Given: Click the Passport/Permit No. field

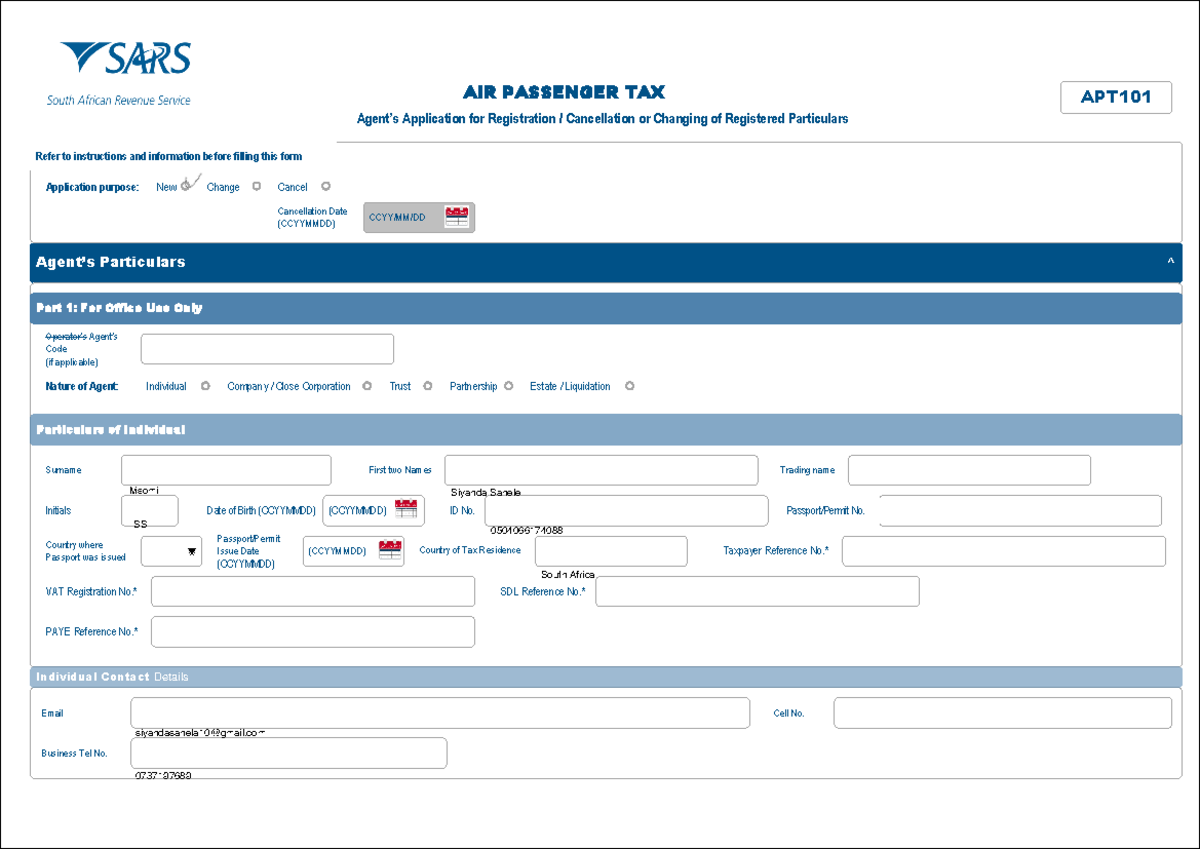Looking at the screenshot, I should click(x=1021, y=510).
